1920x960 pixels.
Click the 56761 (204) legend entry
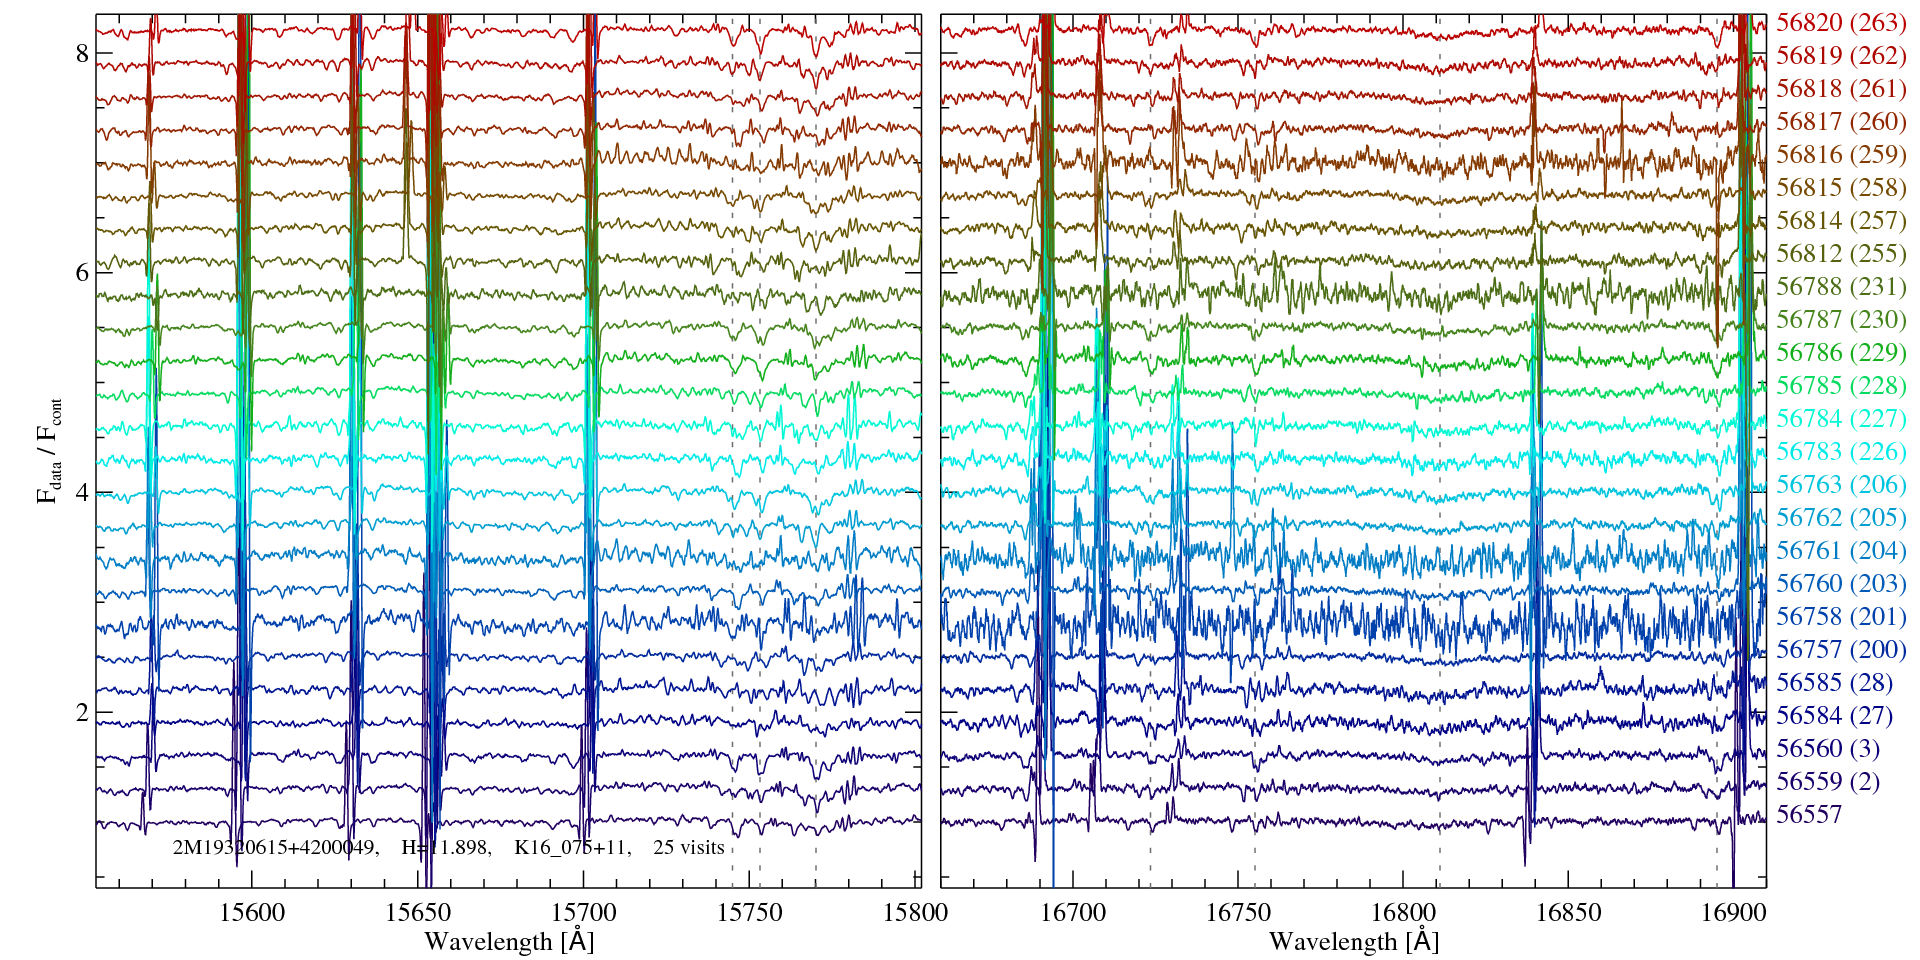(1841, 551)
